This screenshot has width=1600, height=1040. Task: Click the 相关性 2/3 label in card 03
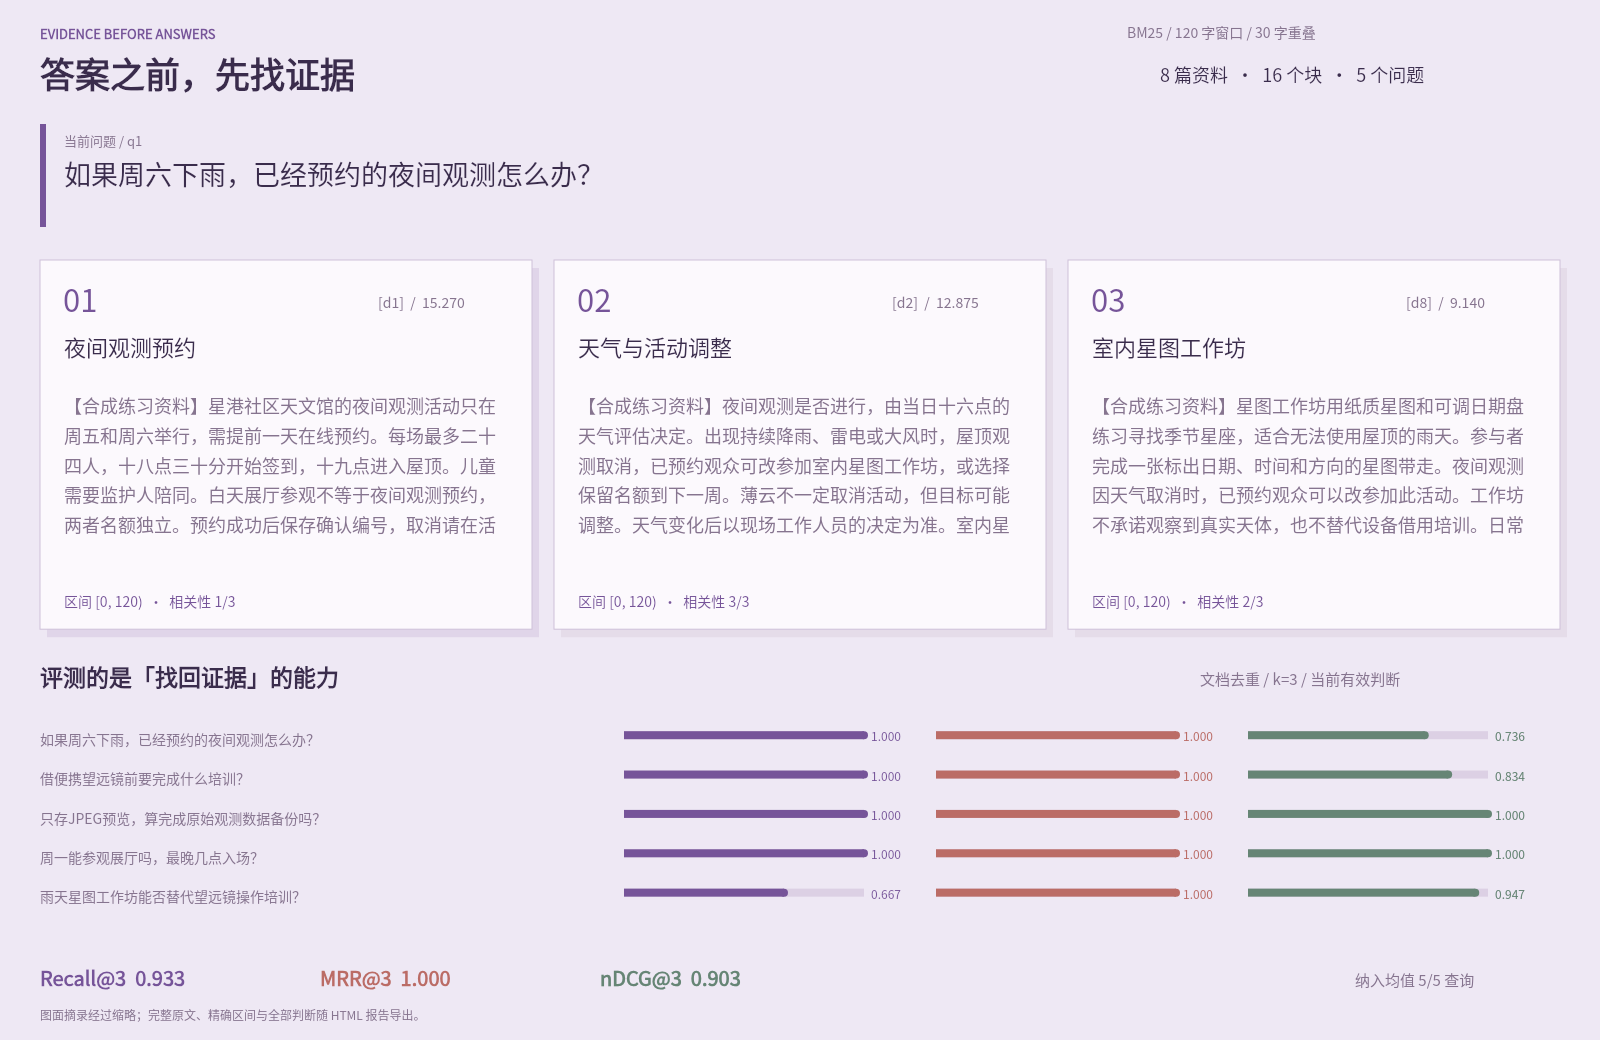1230,602
